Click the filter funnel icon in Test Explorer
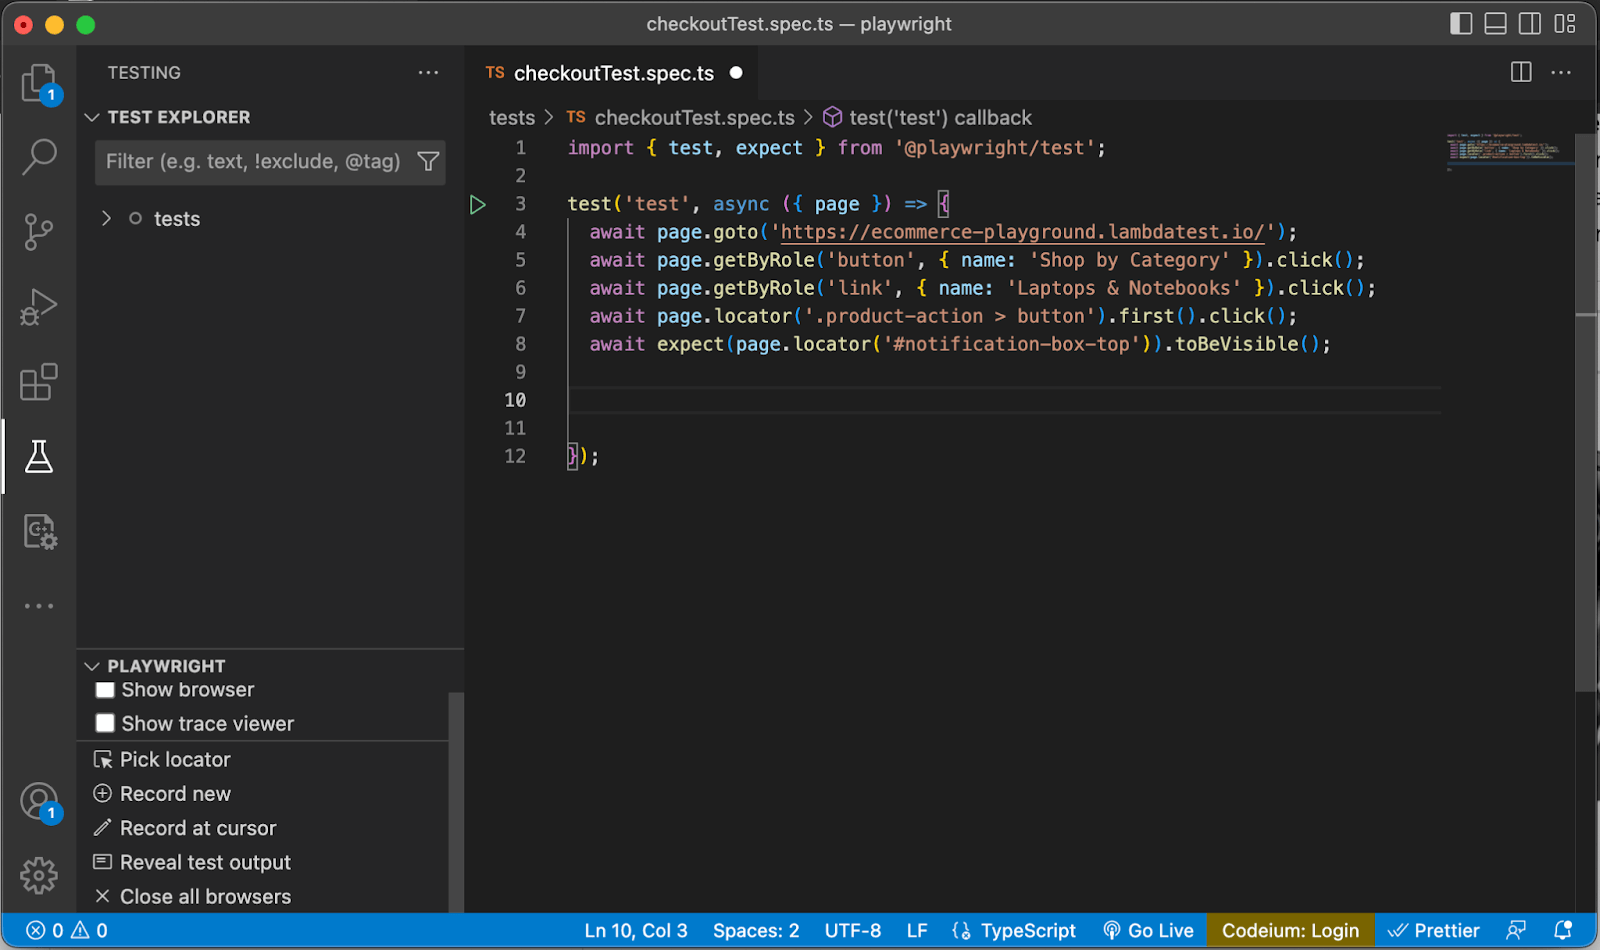This screenshot has width=1600, height=950. click(428, 162)
